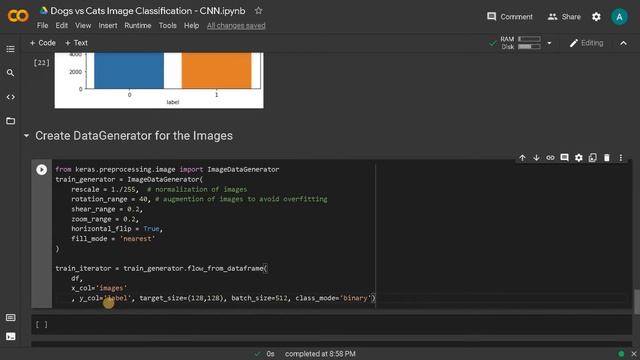640x360 pixels.
Task: Open the Tools menu
Action: click(167, 25)
